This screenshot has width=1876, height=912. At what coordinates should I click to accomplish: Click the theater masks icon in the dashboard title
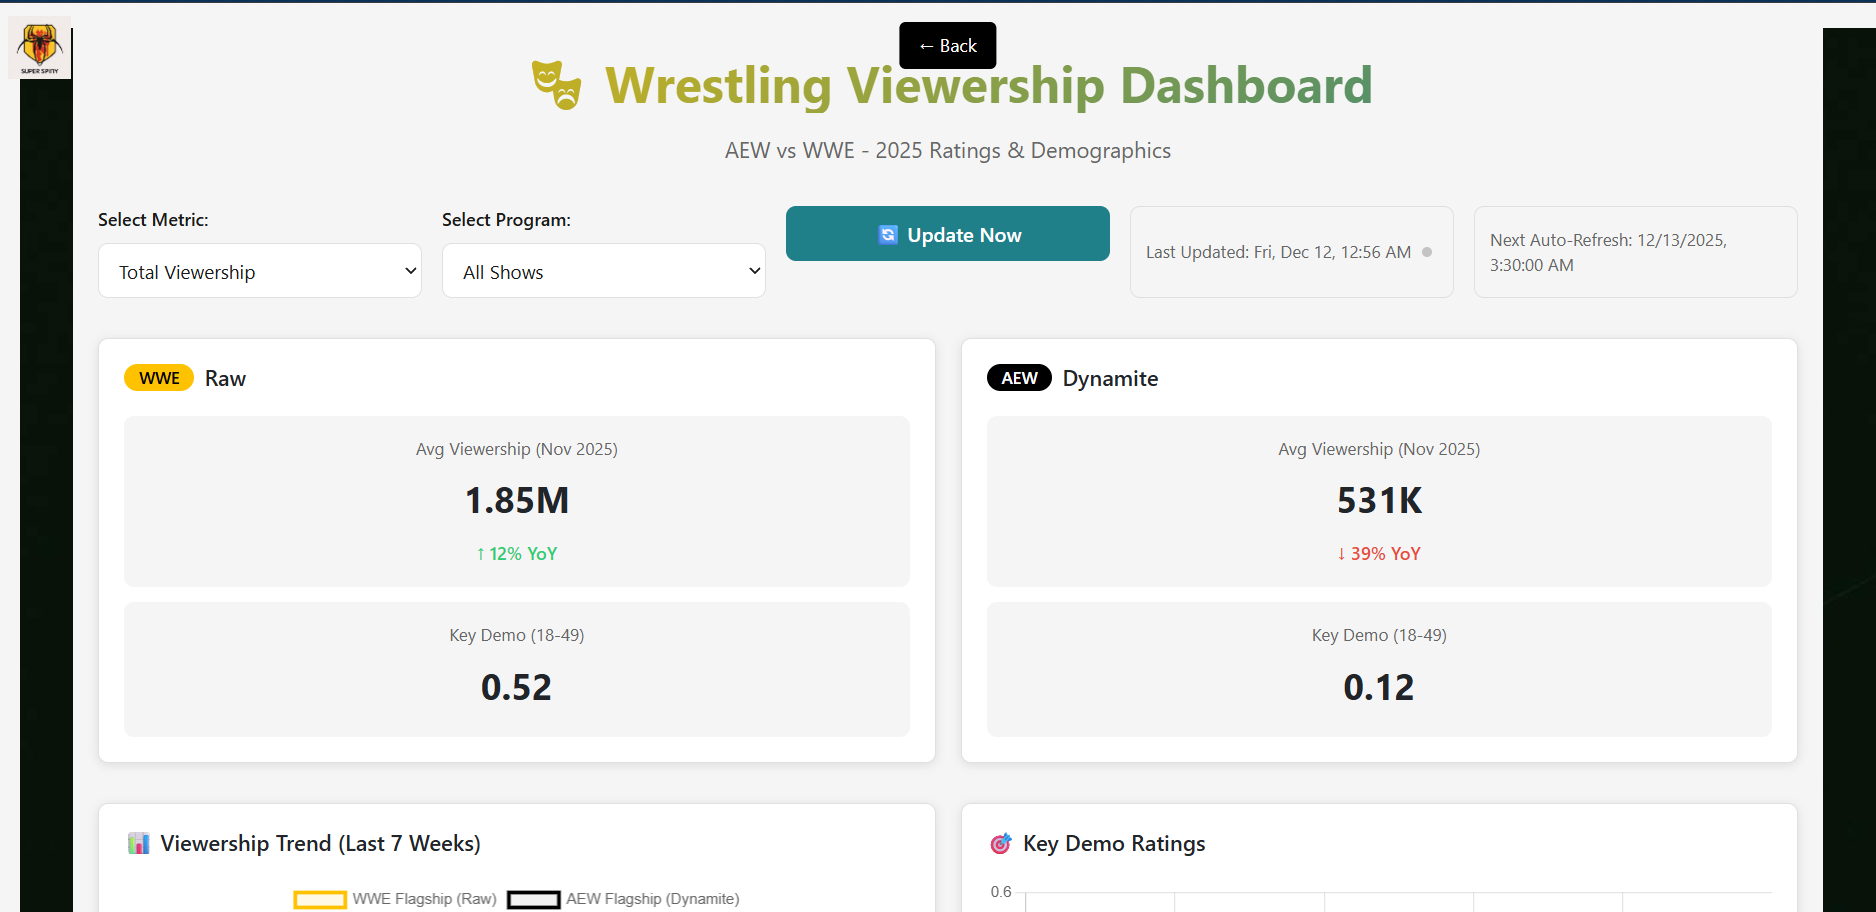[557, 85]
